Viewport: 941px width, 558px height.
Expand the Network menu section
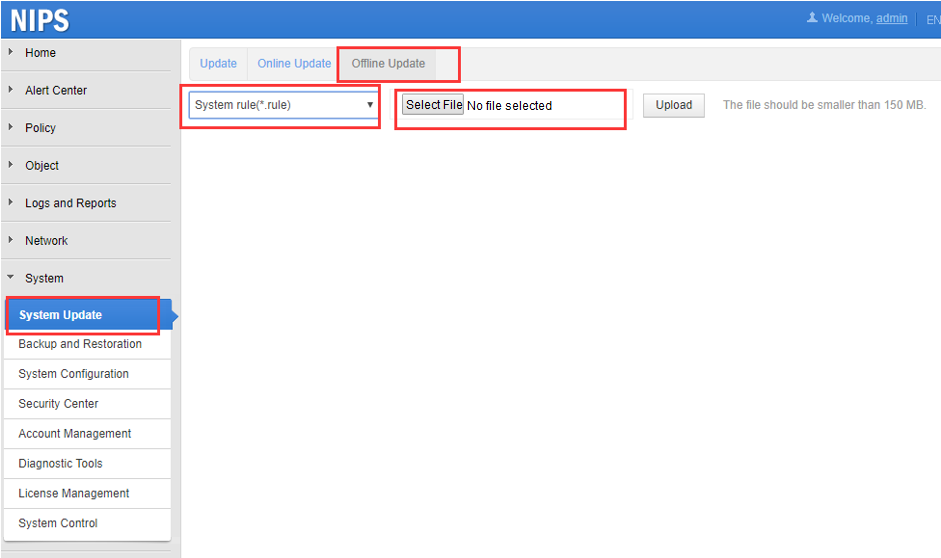point(46,241)
